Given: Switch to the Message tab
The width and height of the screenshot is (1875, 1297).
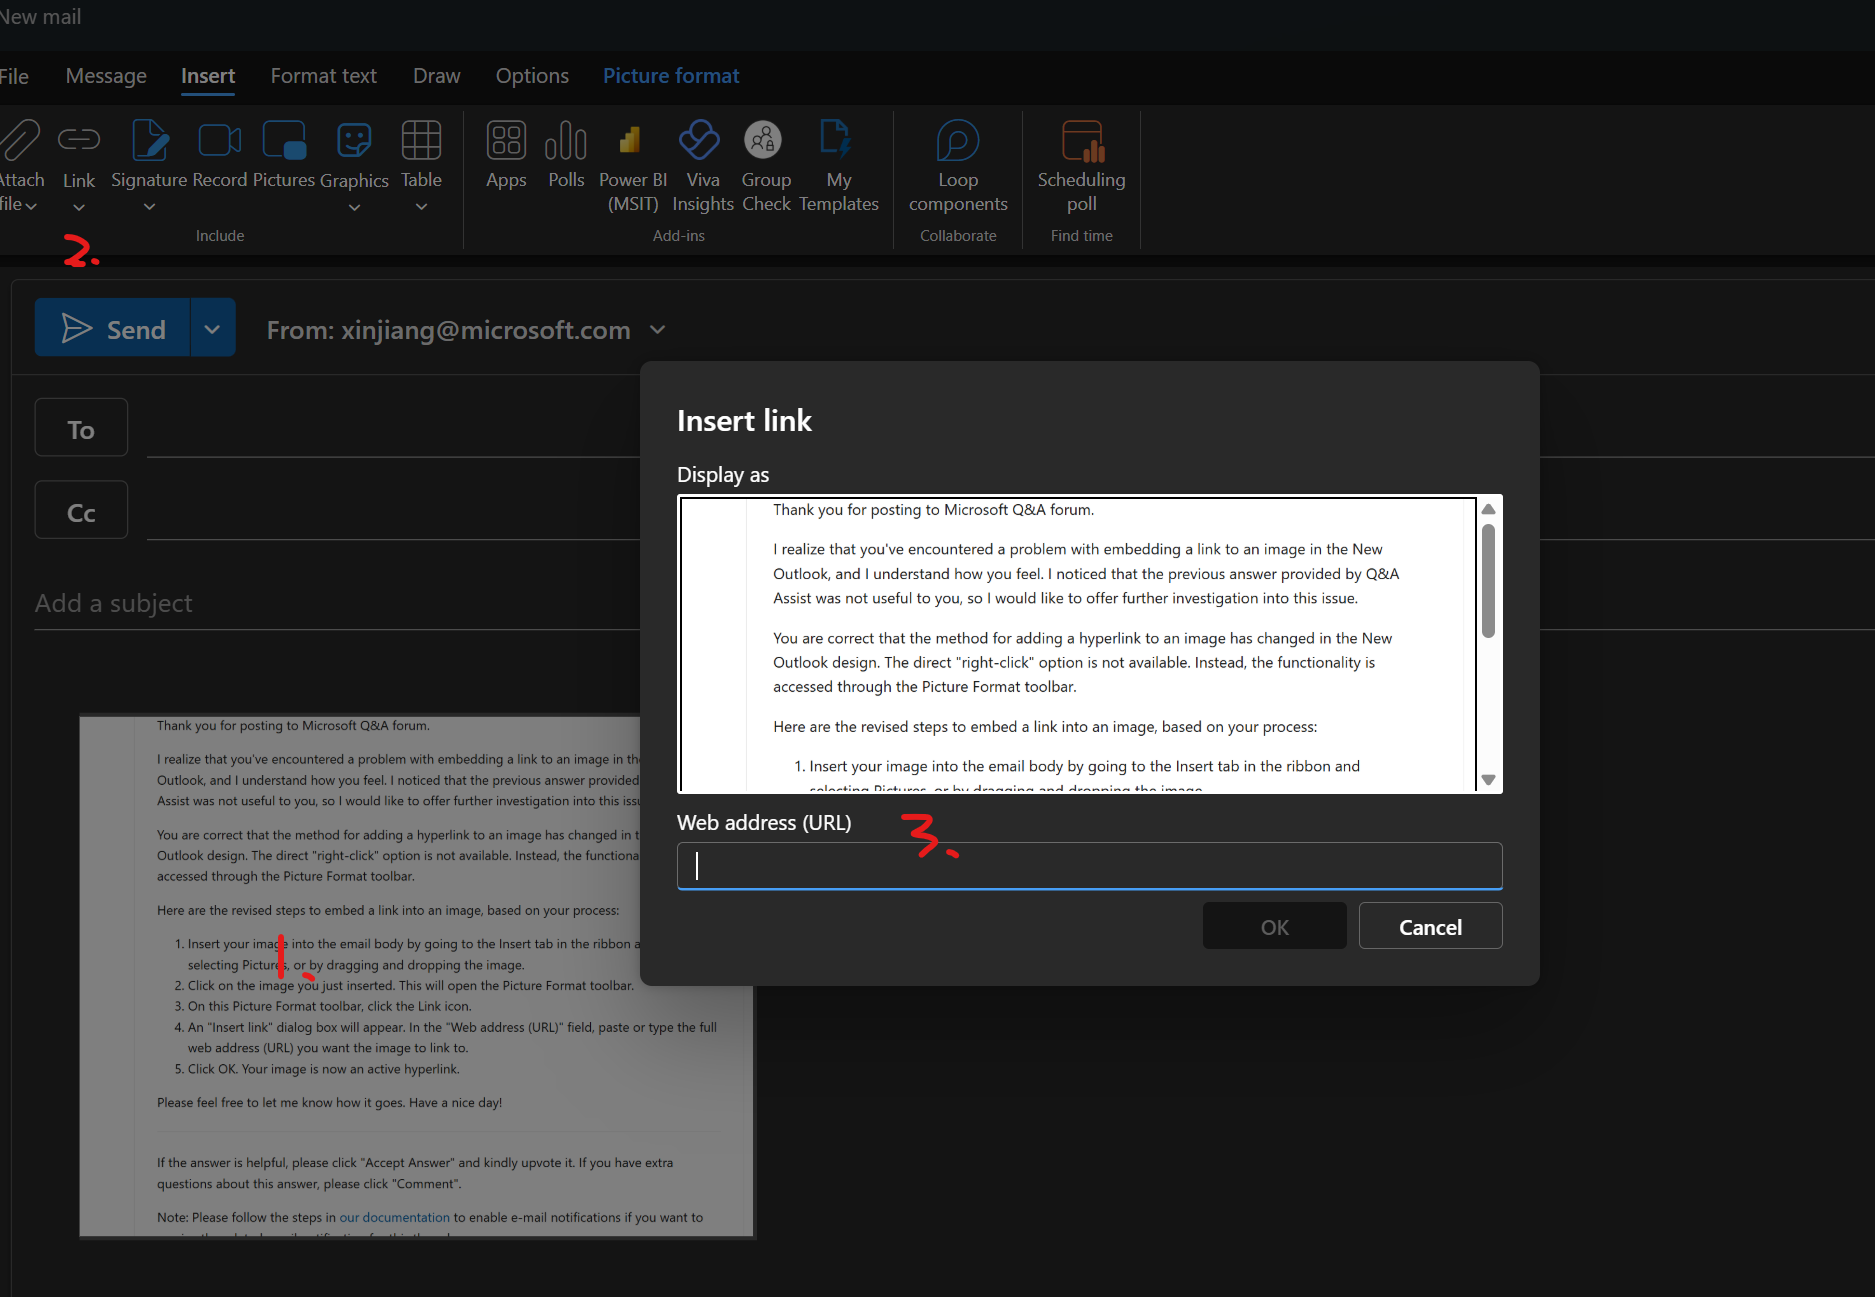Looking at the screenshot, I should 106,76.
